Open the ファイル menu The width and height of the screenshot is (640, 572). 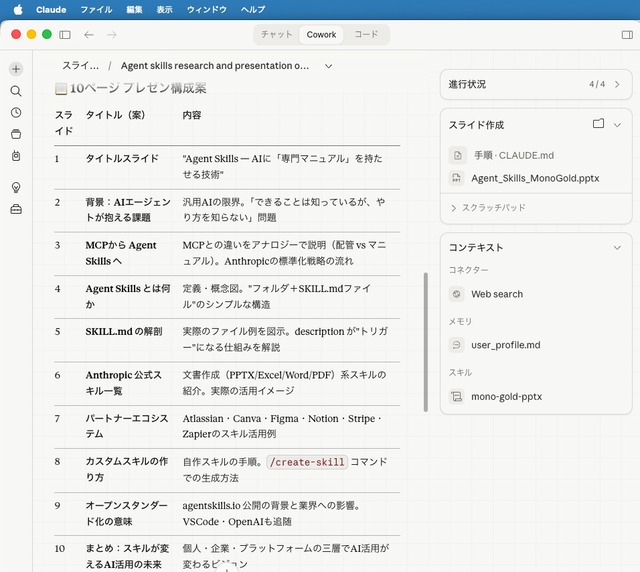click(x=96, y=9)
